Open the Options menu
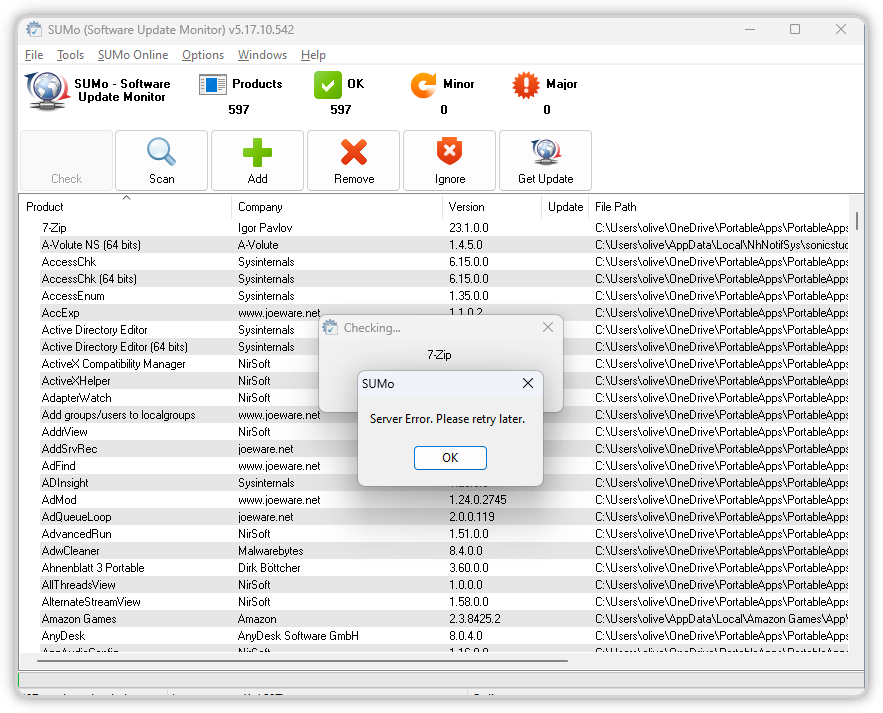883x713 pixels. click(203, 55)
